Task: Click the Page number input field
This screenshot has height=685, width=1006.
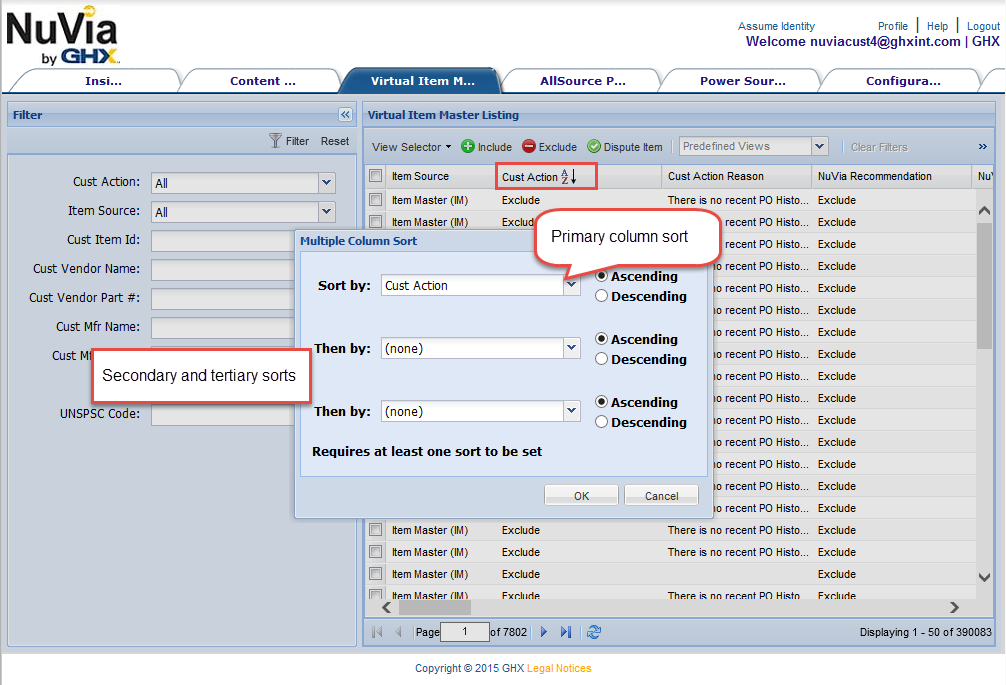Action: pos(465,632)
